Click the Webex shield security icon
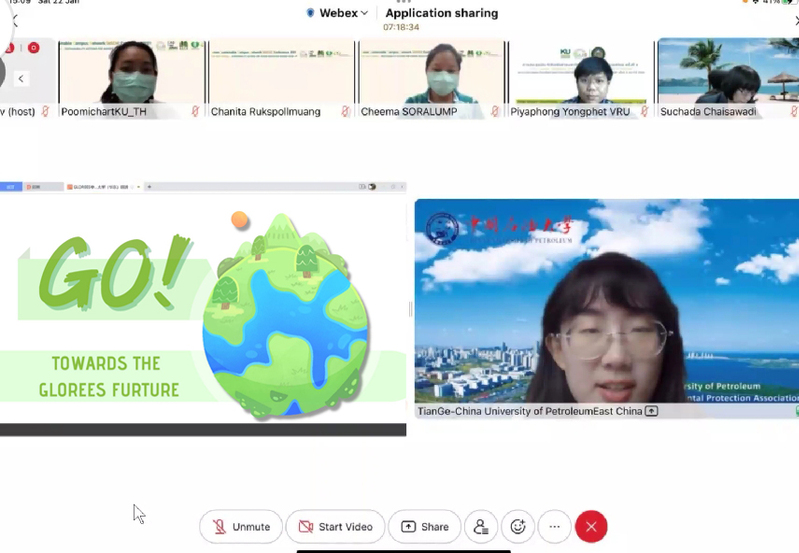 pyautogui.click(x=310, y=13)
